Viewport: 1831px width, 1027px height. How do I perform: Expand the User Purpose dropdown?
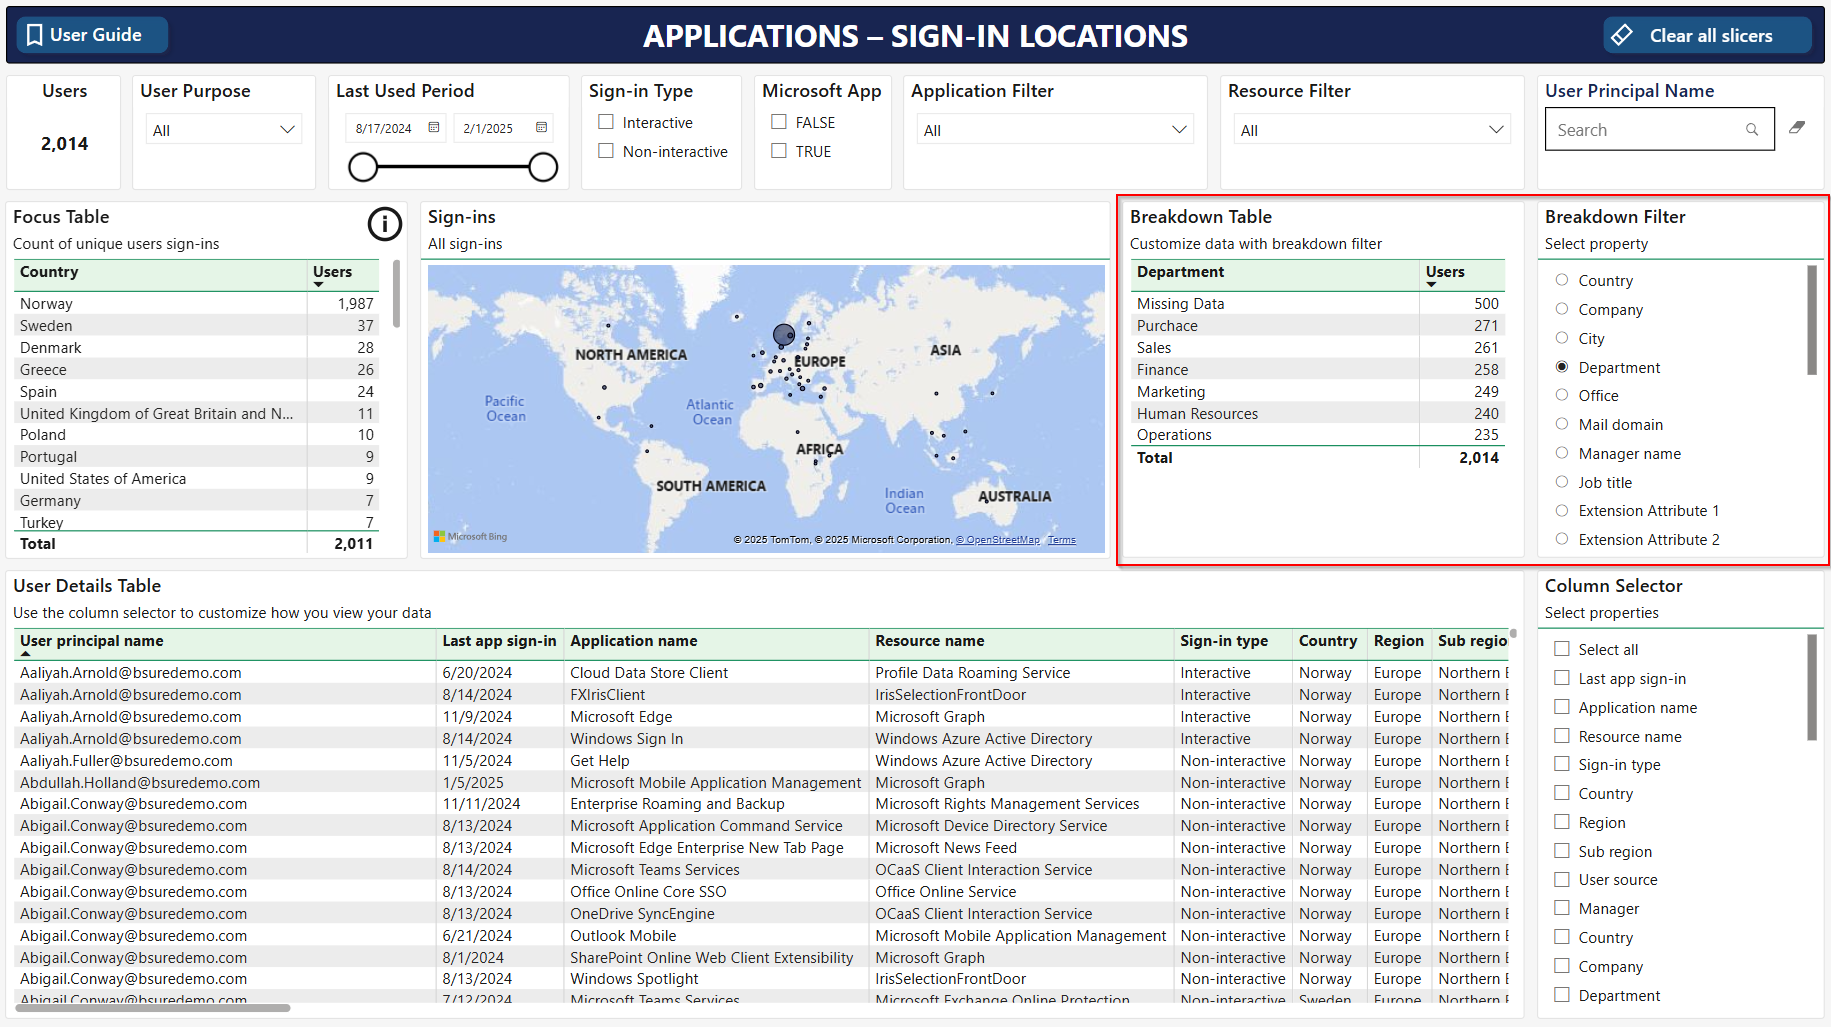[x=287, y=130]
